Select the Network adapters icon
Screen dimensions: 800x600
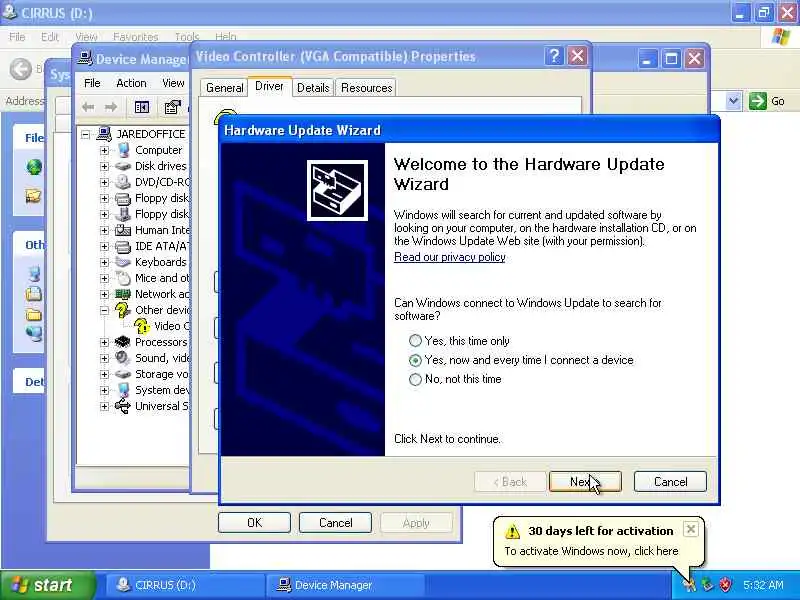(123, 294)
